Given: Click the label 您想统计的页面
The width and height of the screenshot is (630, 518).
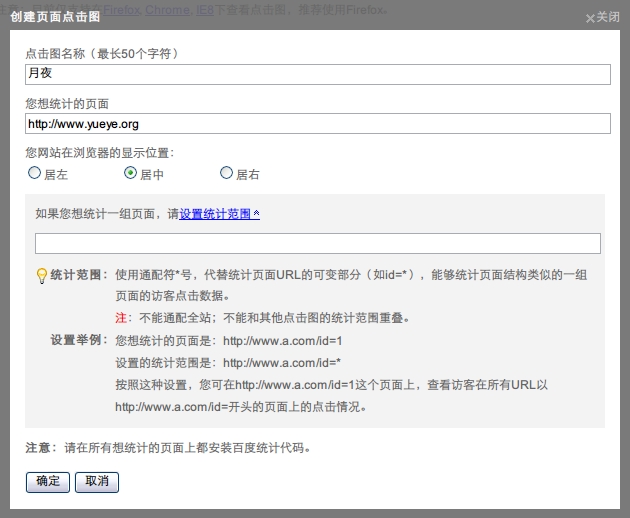Looking at the screenshot, I should point(67,104).
